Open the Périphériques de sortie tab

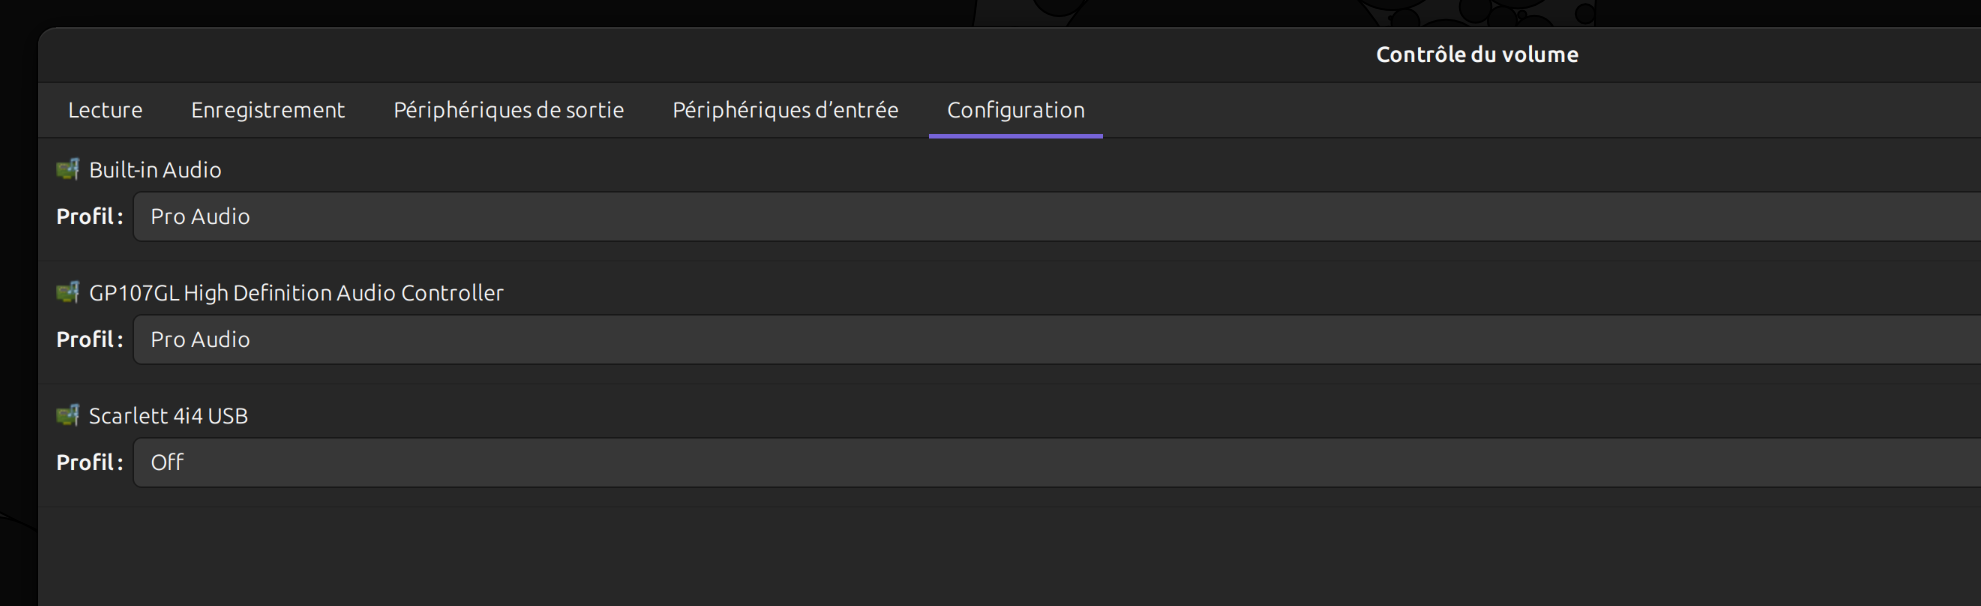[509, 110]
